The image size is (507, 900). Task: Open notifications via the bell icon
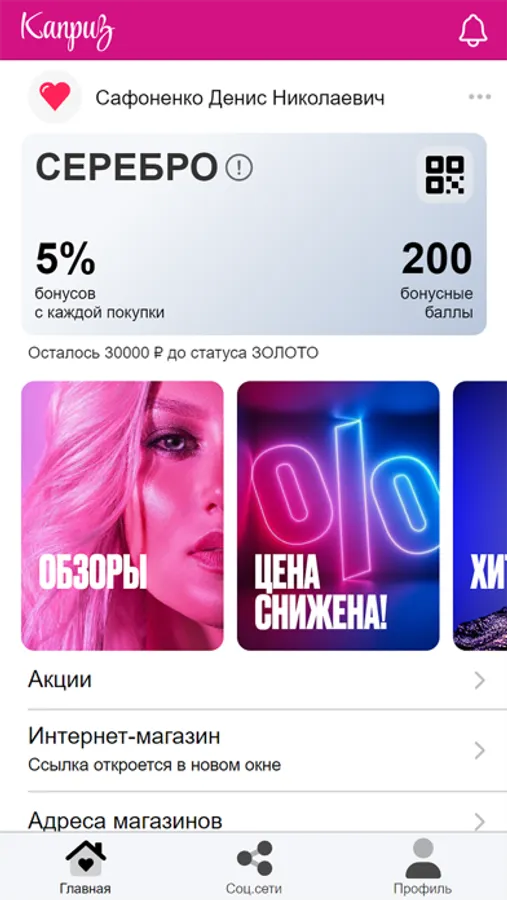473,29
